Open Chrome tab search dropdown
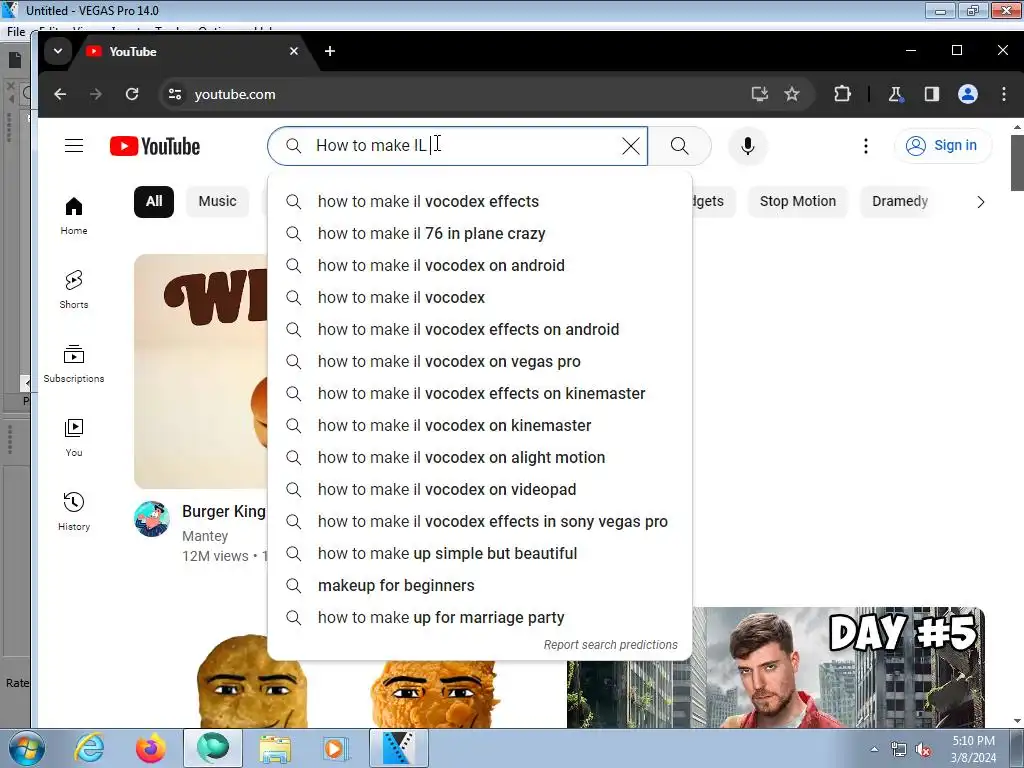The width and height of the screenshot is (1024, 768). pos(57,51)
